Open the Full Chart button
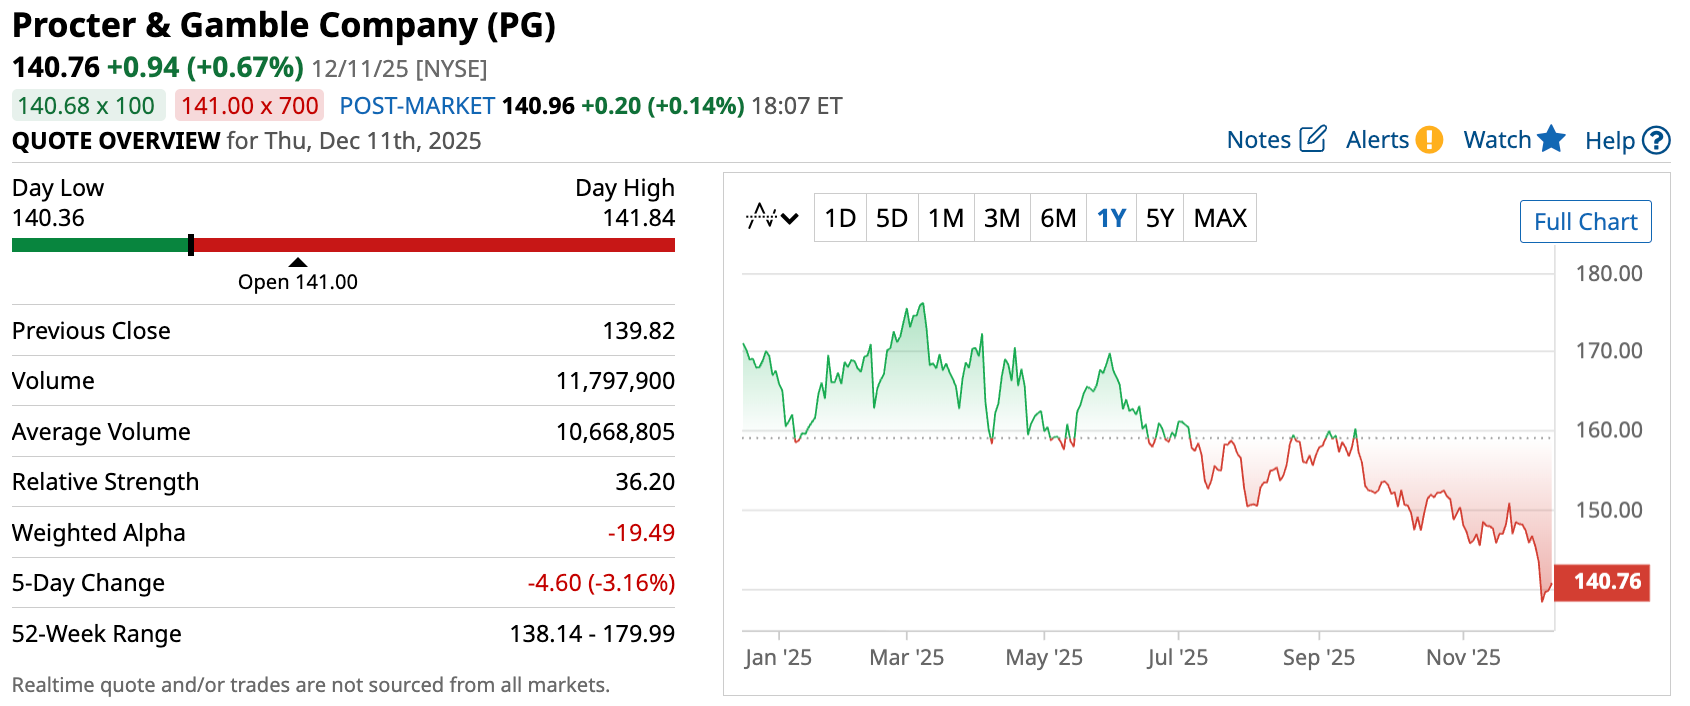Screen dimensions: 1690x706 1585,222
